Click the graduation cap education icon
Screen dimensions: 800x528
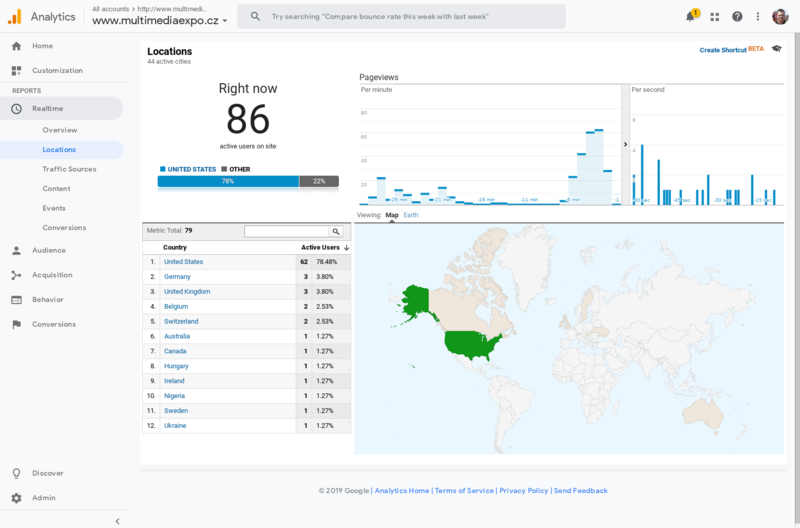tap(776, 49)
